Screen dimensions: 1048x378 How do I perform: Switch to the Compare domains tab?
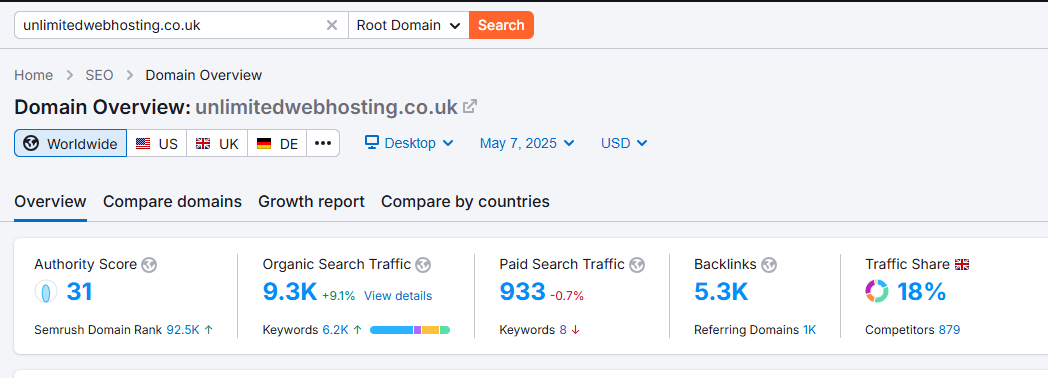(172, 201)
